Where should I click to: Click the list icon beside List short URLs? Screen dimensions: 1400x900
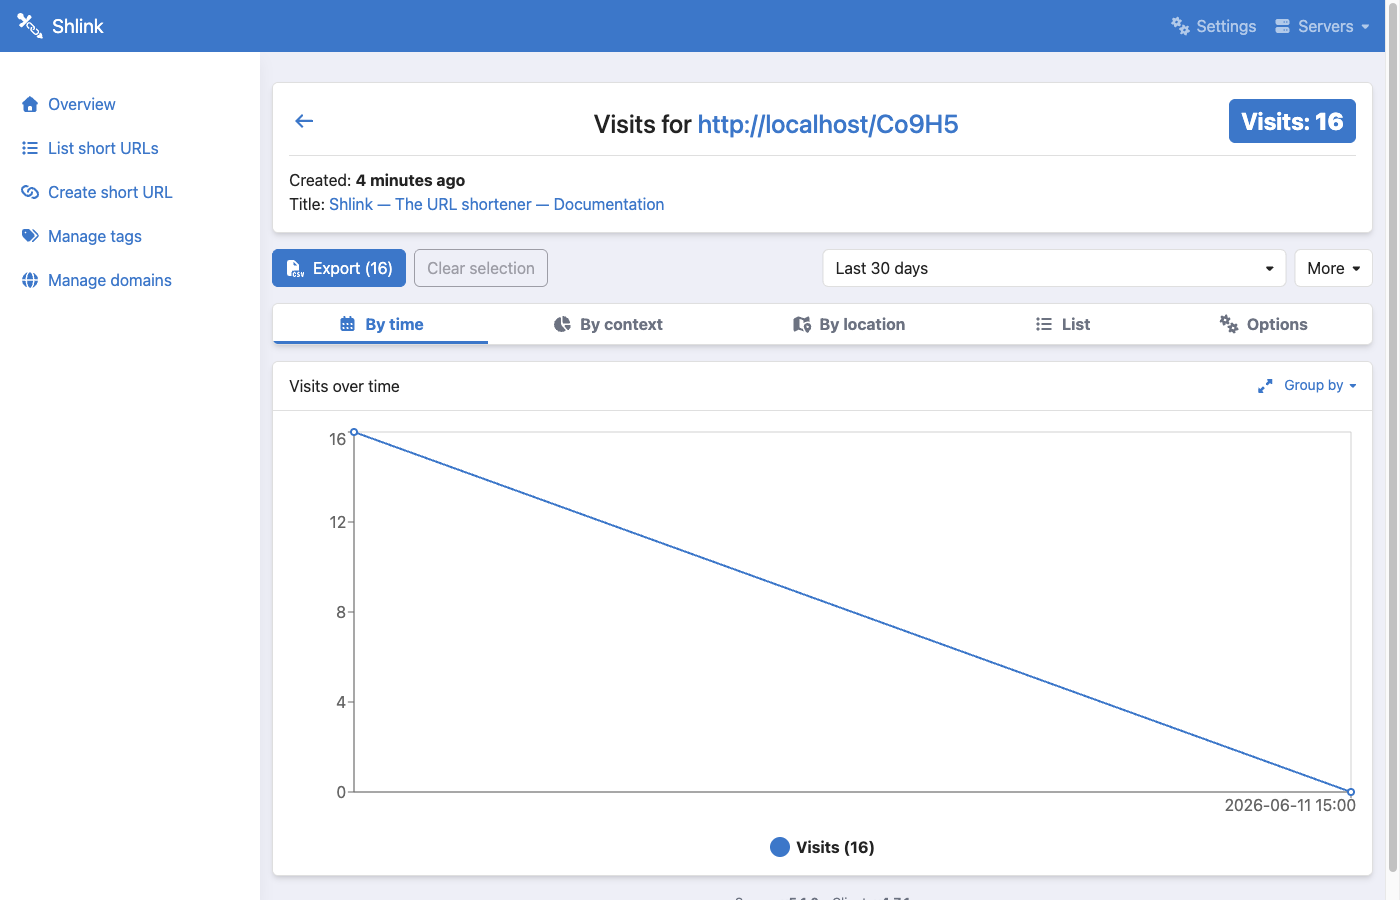pyautogui.click(x=30, y=148)
